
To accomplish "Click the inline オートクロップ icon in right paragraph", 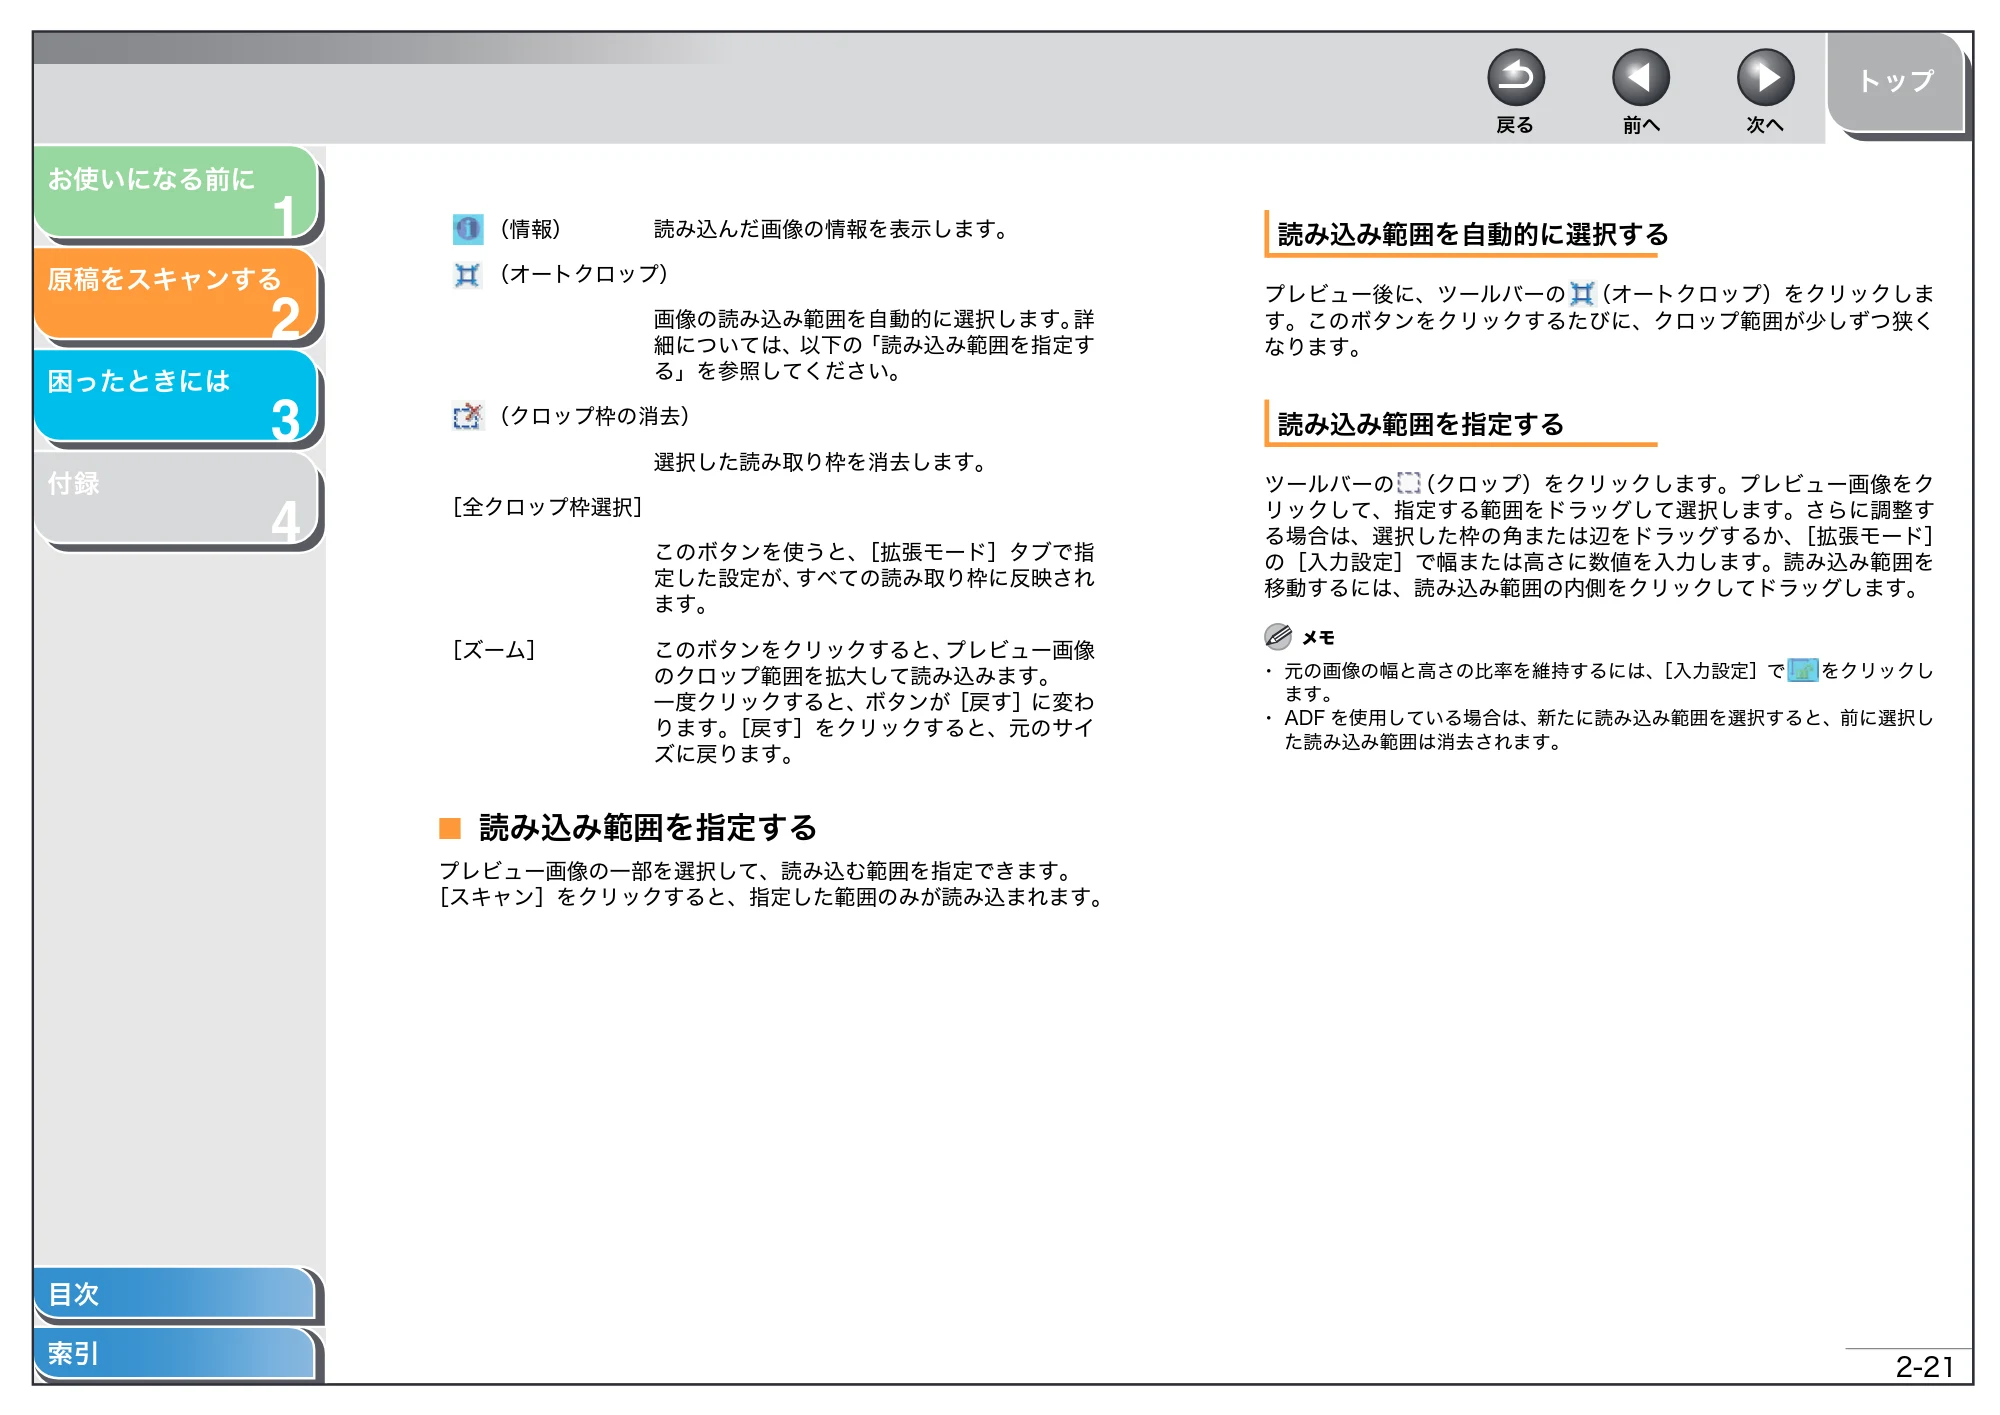I will pyautogui.click(x=1581, y=294).
